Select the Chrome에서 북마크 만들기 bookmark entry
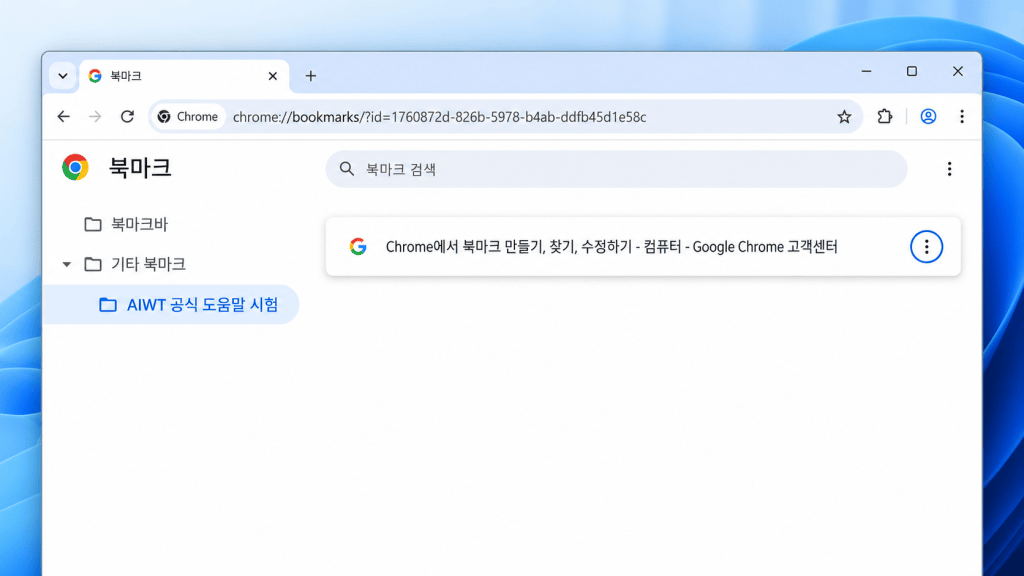The image size is (1024, 576). coord(643,247)
